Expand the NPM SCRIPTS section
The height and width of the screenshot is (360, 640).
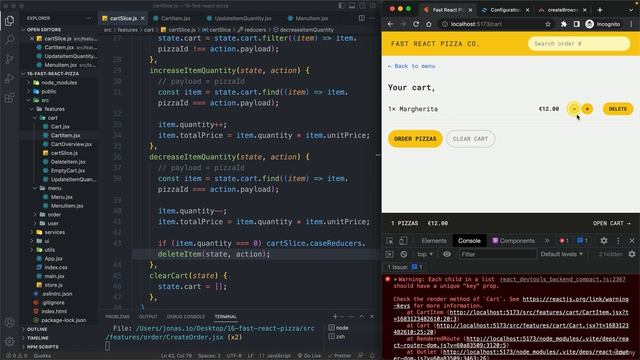(42, 347)
